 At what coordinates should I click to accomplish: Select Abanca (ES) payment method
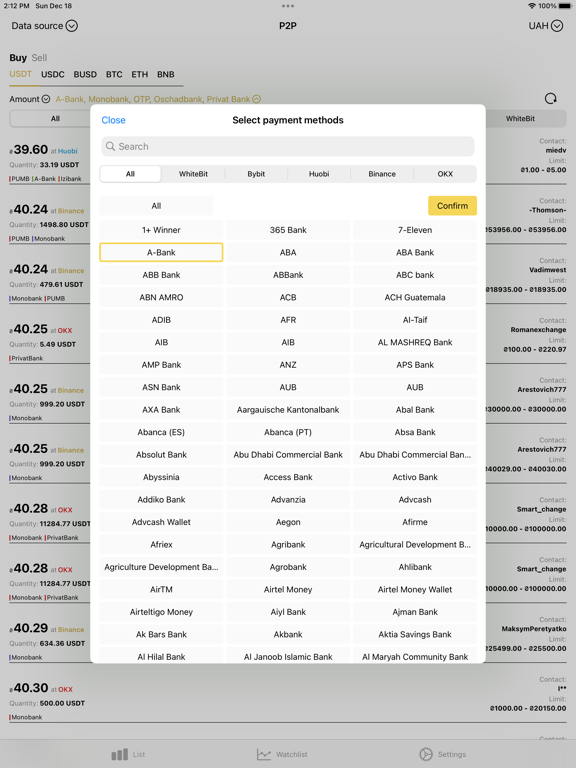[x=161, y=432]
